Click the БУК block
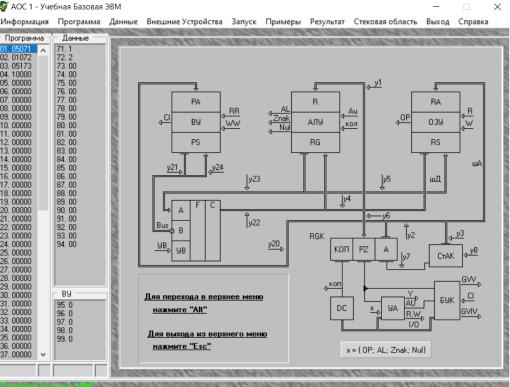This screenshot has height=387, width=510. (447, 300)
